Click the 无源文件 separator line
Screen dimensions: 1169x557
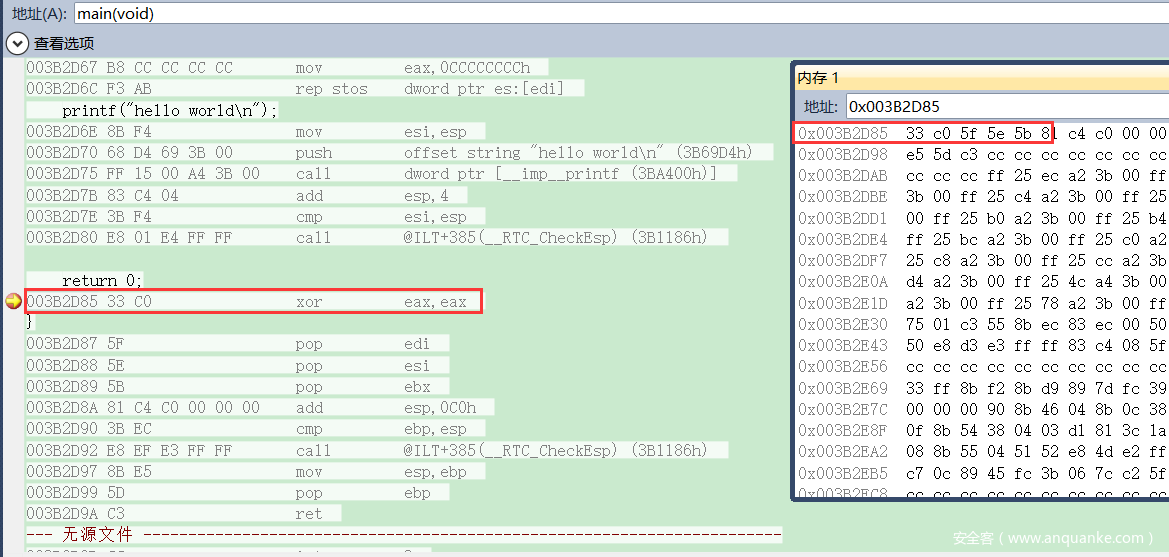click(x=400, y=534)
